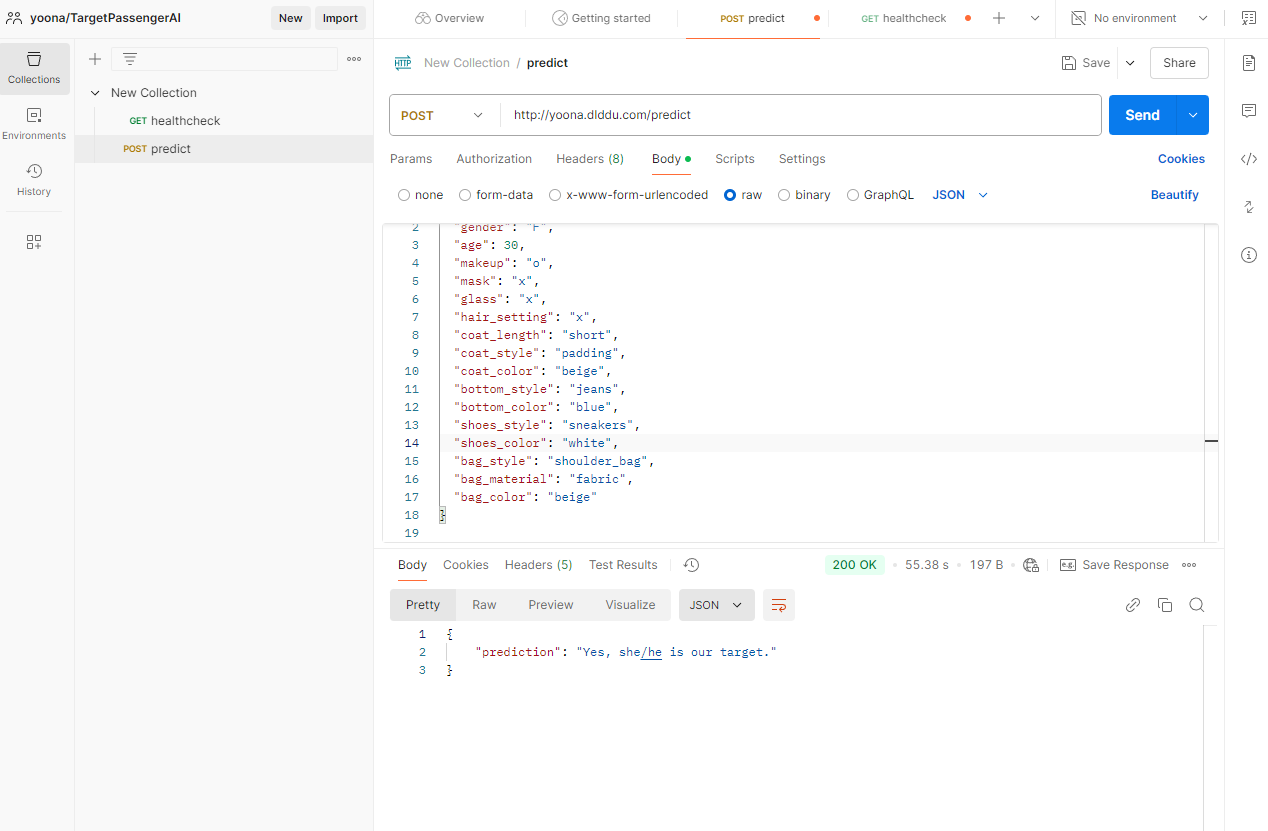The image size is (1268, 831).
Task: Open raw body JSON language dropdown
Action: click(x=960, y=195)
